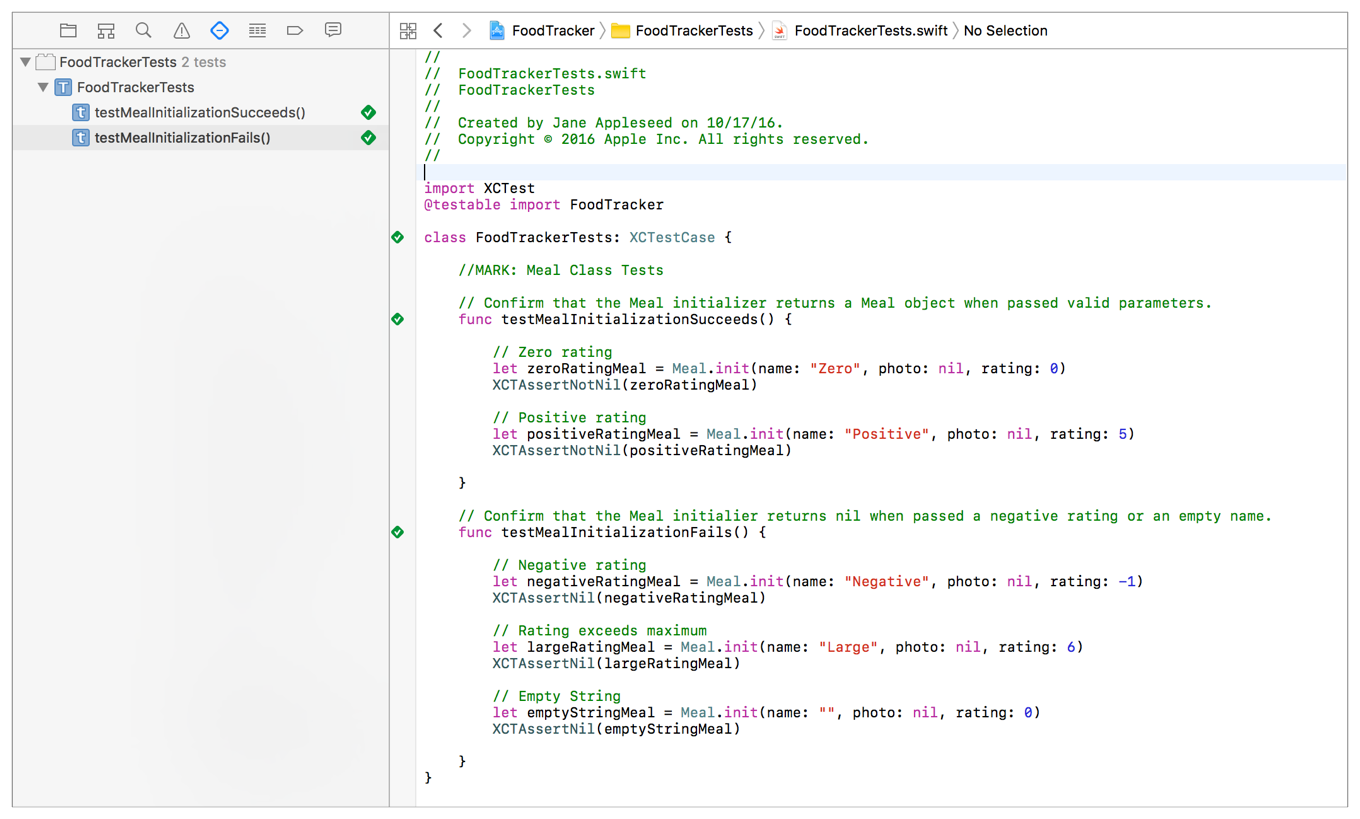Select the FoodTrackerTests class row
Viewport: 1360px width, 819px height.
coord(201,87)
